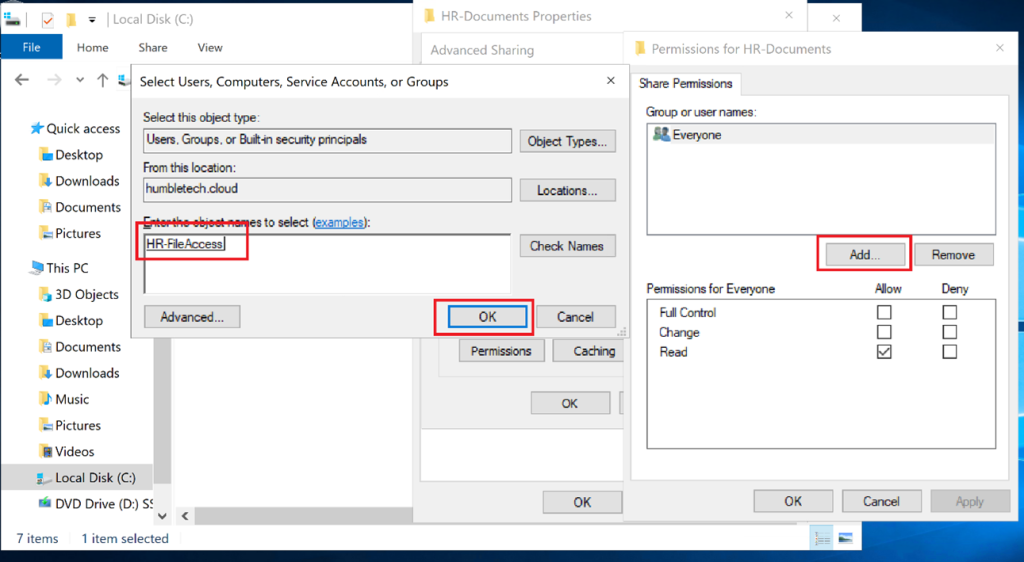Click the 3D Objects folder icon
Viewport: 1024px width, 562px height.
click(45, 295)
